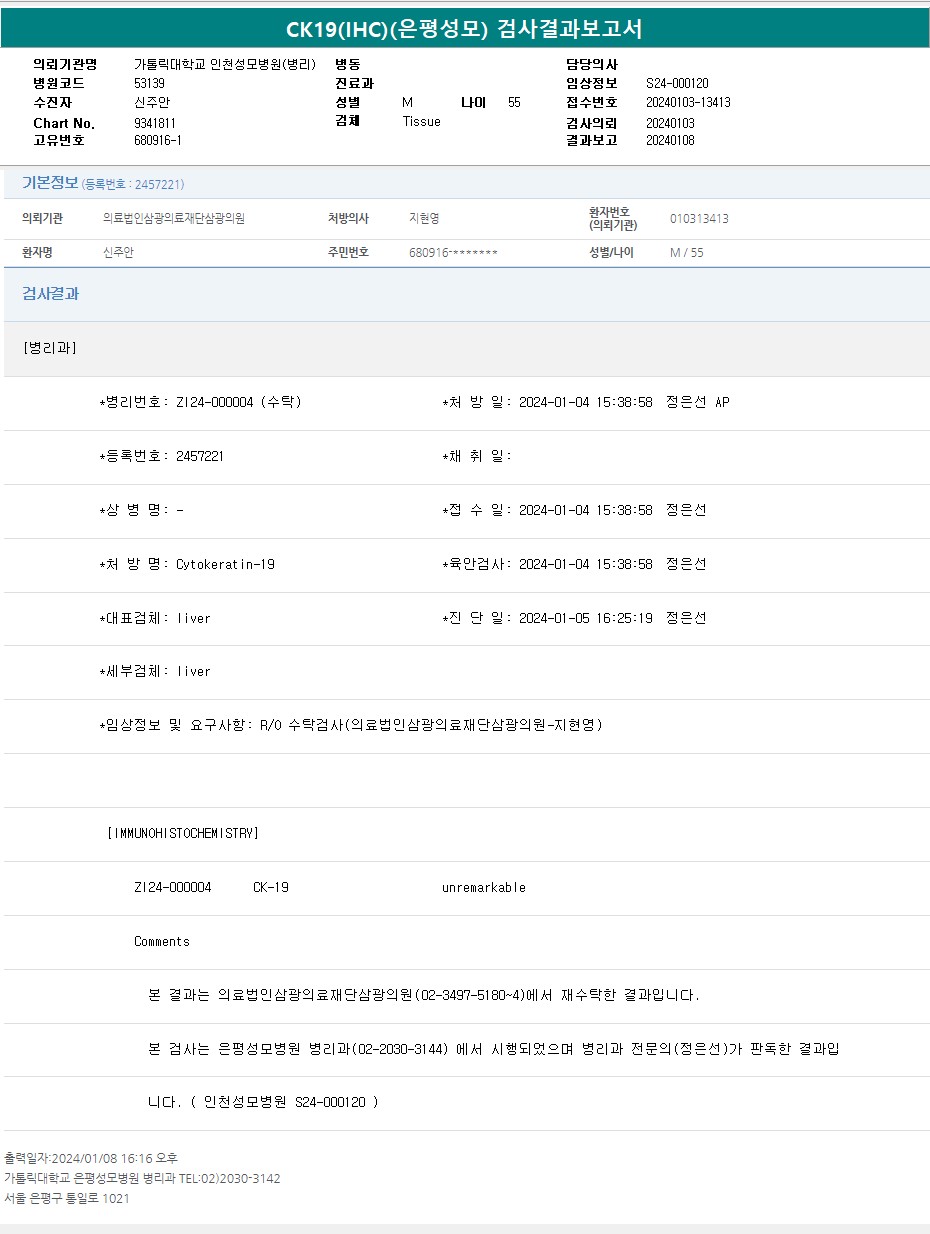Image resolution: width=930 pixels, height=1234 pixels.
Task: Click the *상 병 명 field
Action: tap(141, 510)
